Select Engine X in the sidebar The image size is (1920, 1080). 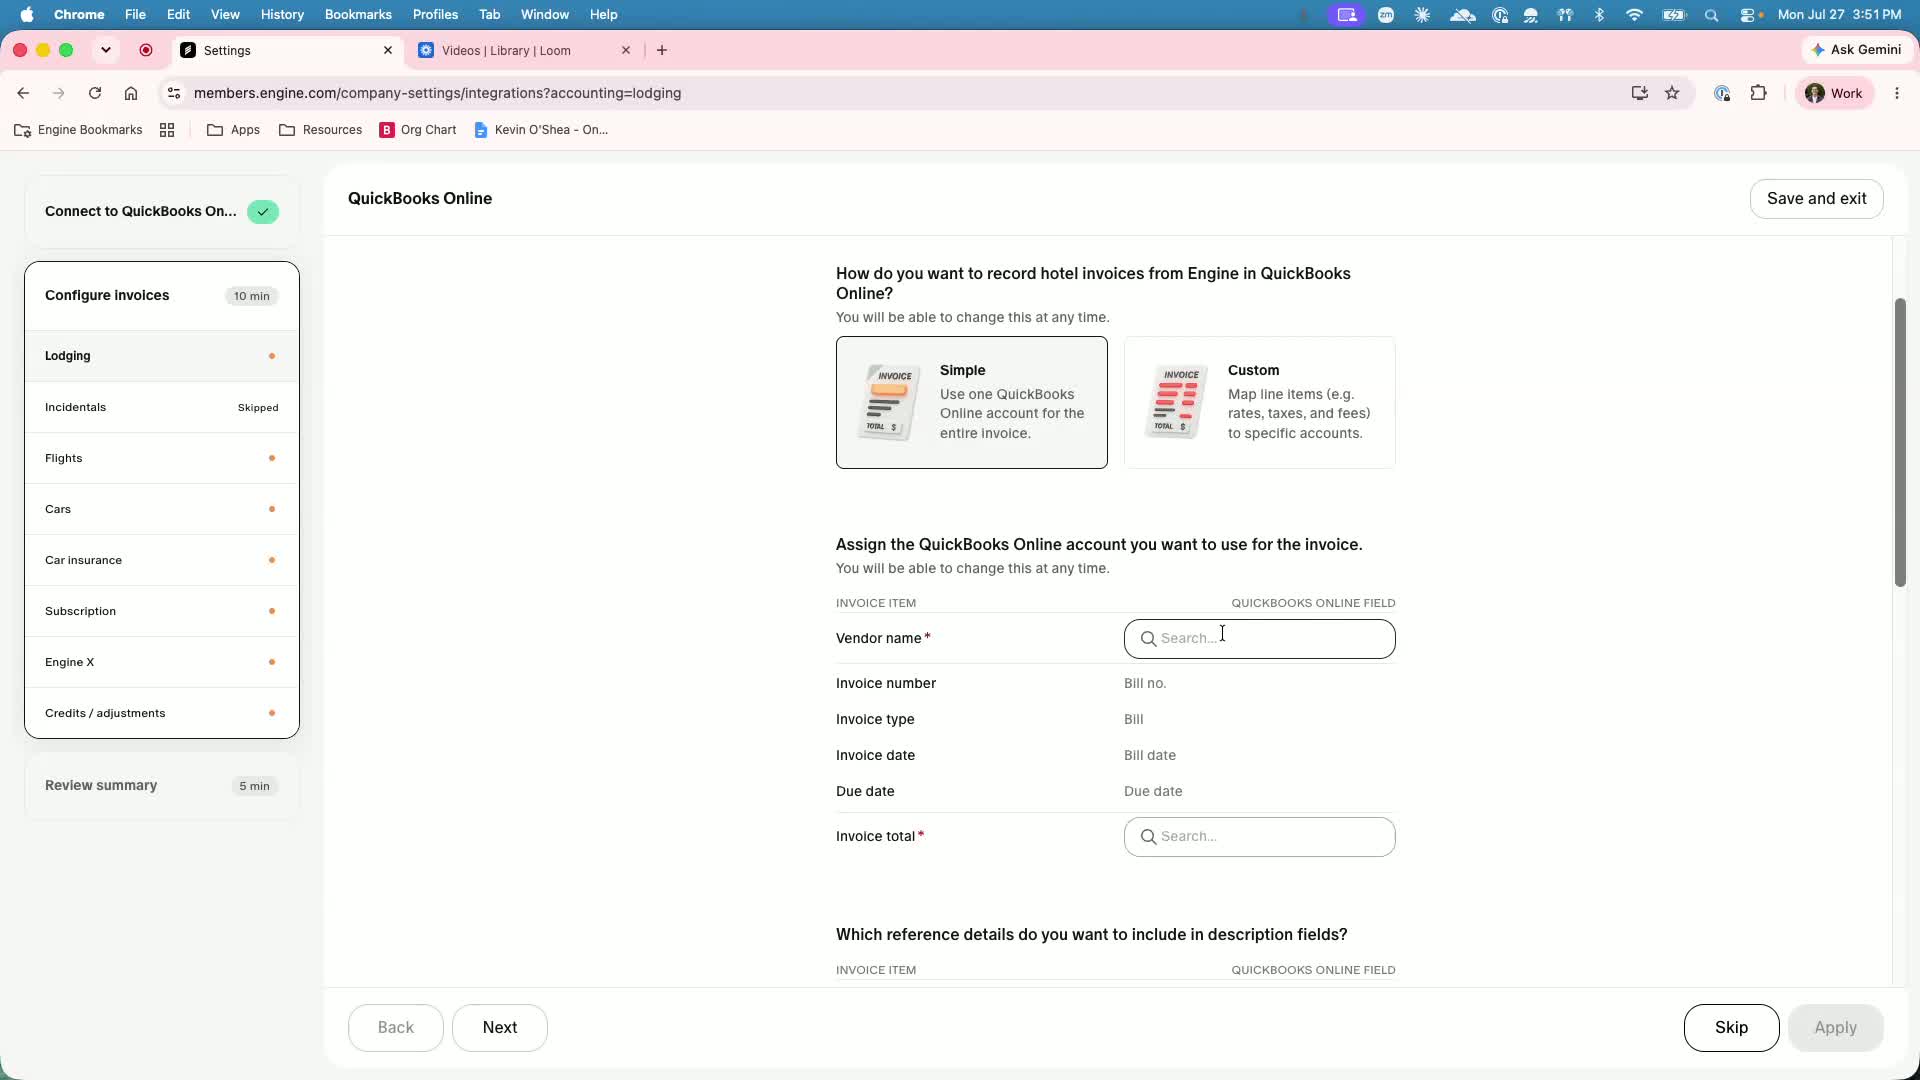pos(162,662)
